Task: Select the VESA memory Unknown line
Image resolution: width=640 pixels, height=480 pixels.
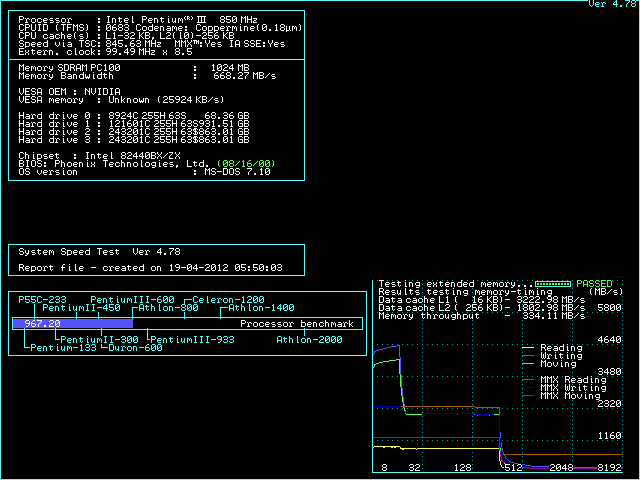Action: tap(121, 100)
